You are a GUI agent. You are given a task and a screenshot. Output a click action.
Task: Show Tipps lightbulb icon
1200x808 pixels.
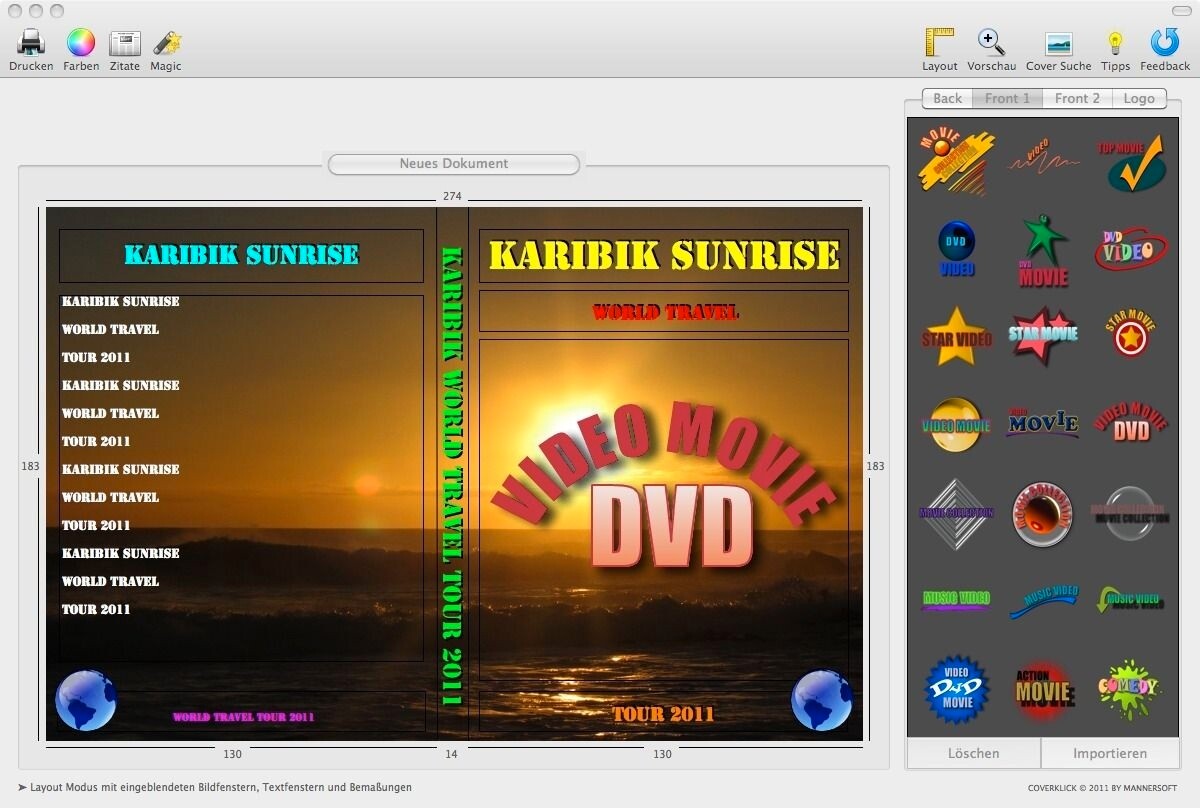point(1115,43)
